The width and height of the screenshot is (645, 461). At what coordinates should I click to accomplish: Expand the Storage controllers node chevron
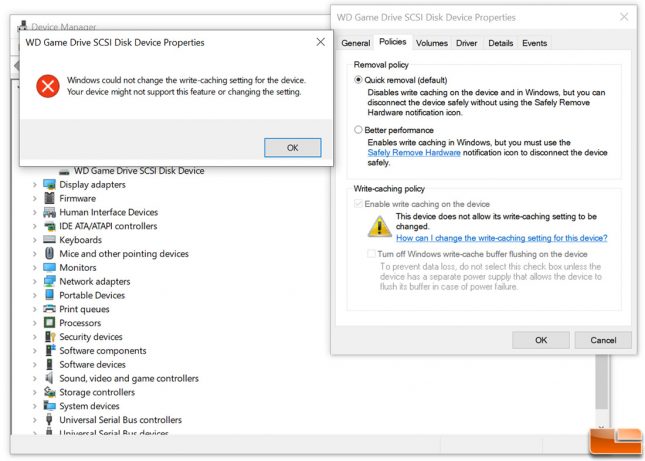35,392
